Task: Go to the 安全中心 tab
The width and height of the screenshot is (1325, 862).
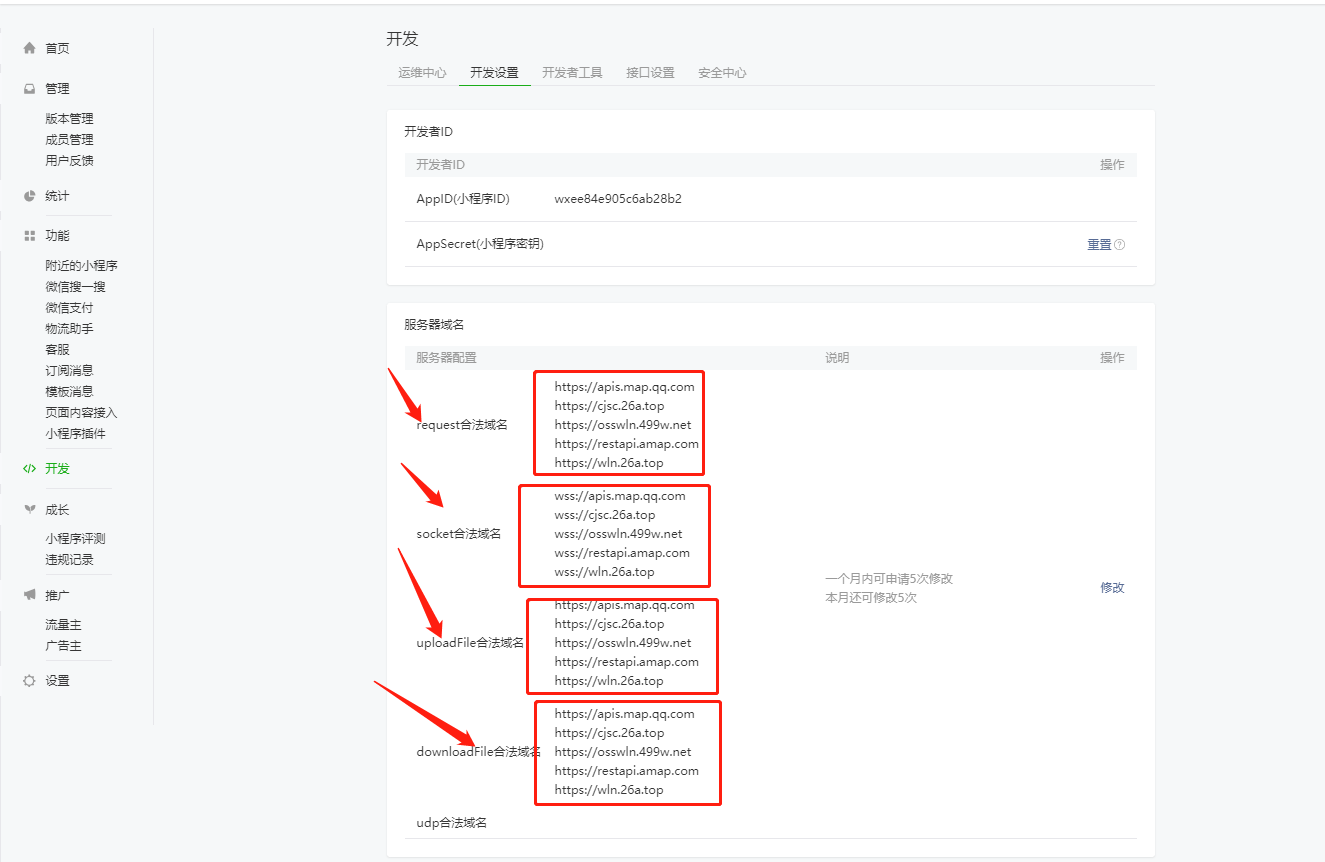Action: pyautogui.click(x=722, y=73)
